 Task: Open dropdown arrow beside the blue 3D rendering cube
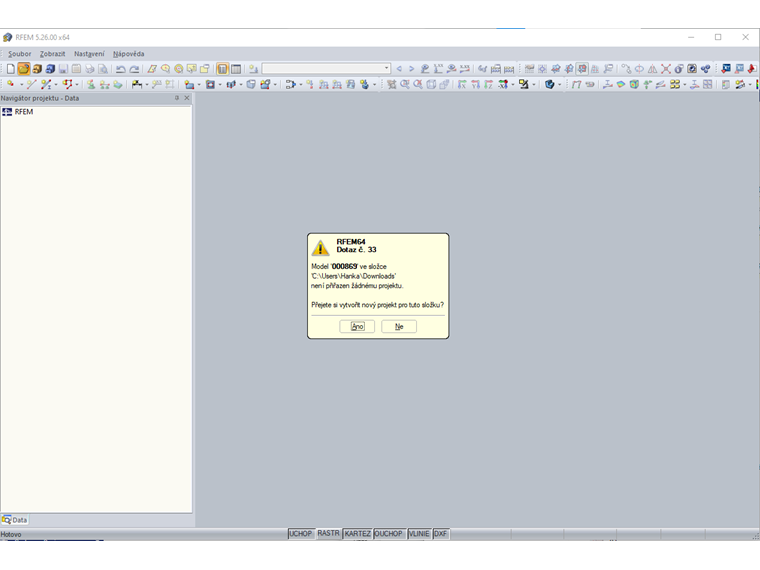(559, 84)
